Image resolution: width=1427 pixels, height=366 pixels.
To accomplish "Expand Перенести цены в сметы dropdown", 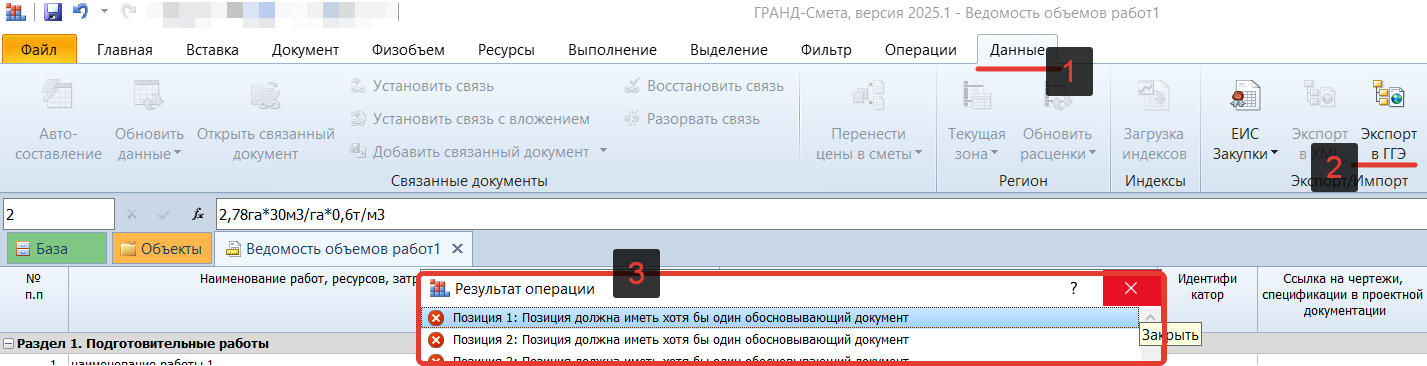I will coord(917,154).
